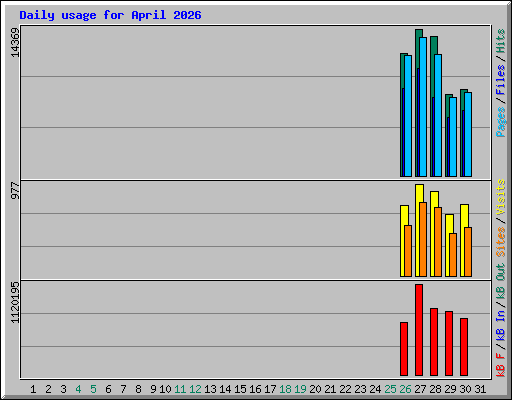Click the 'Sites' legend label
The height and width of the screenshot is (400, 512).
tap(500, 242)
